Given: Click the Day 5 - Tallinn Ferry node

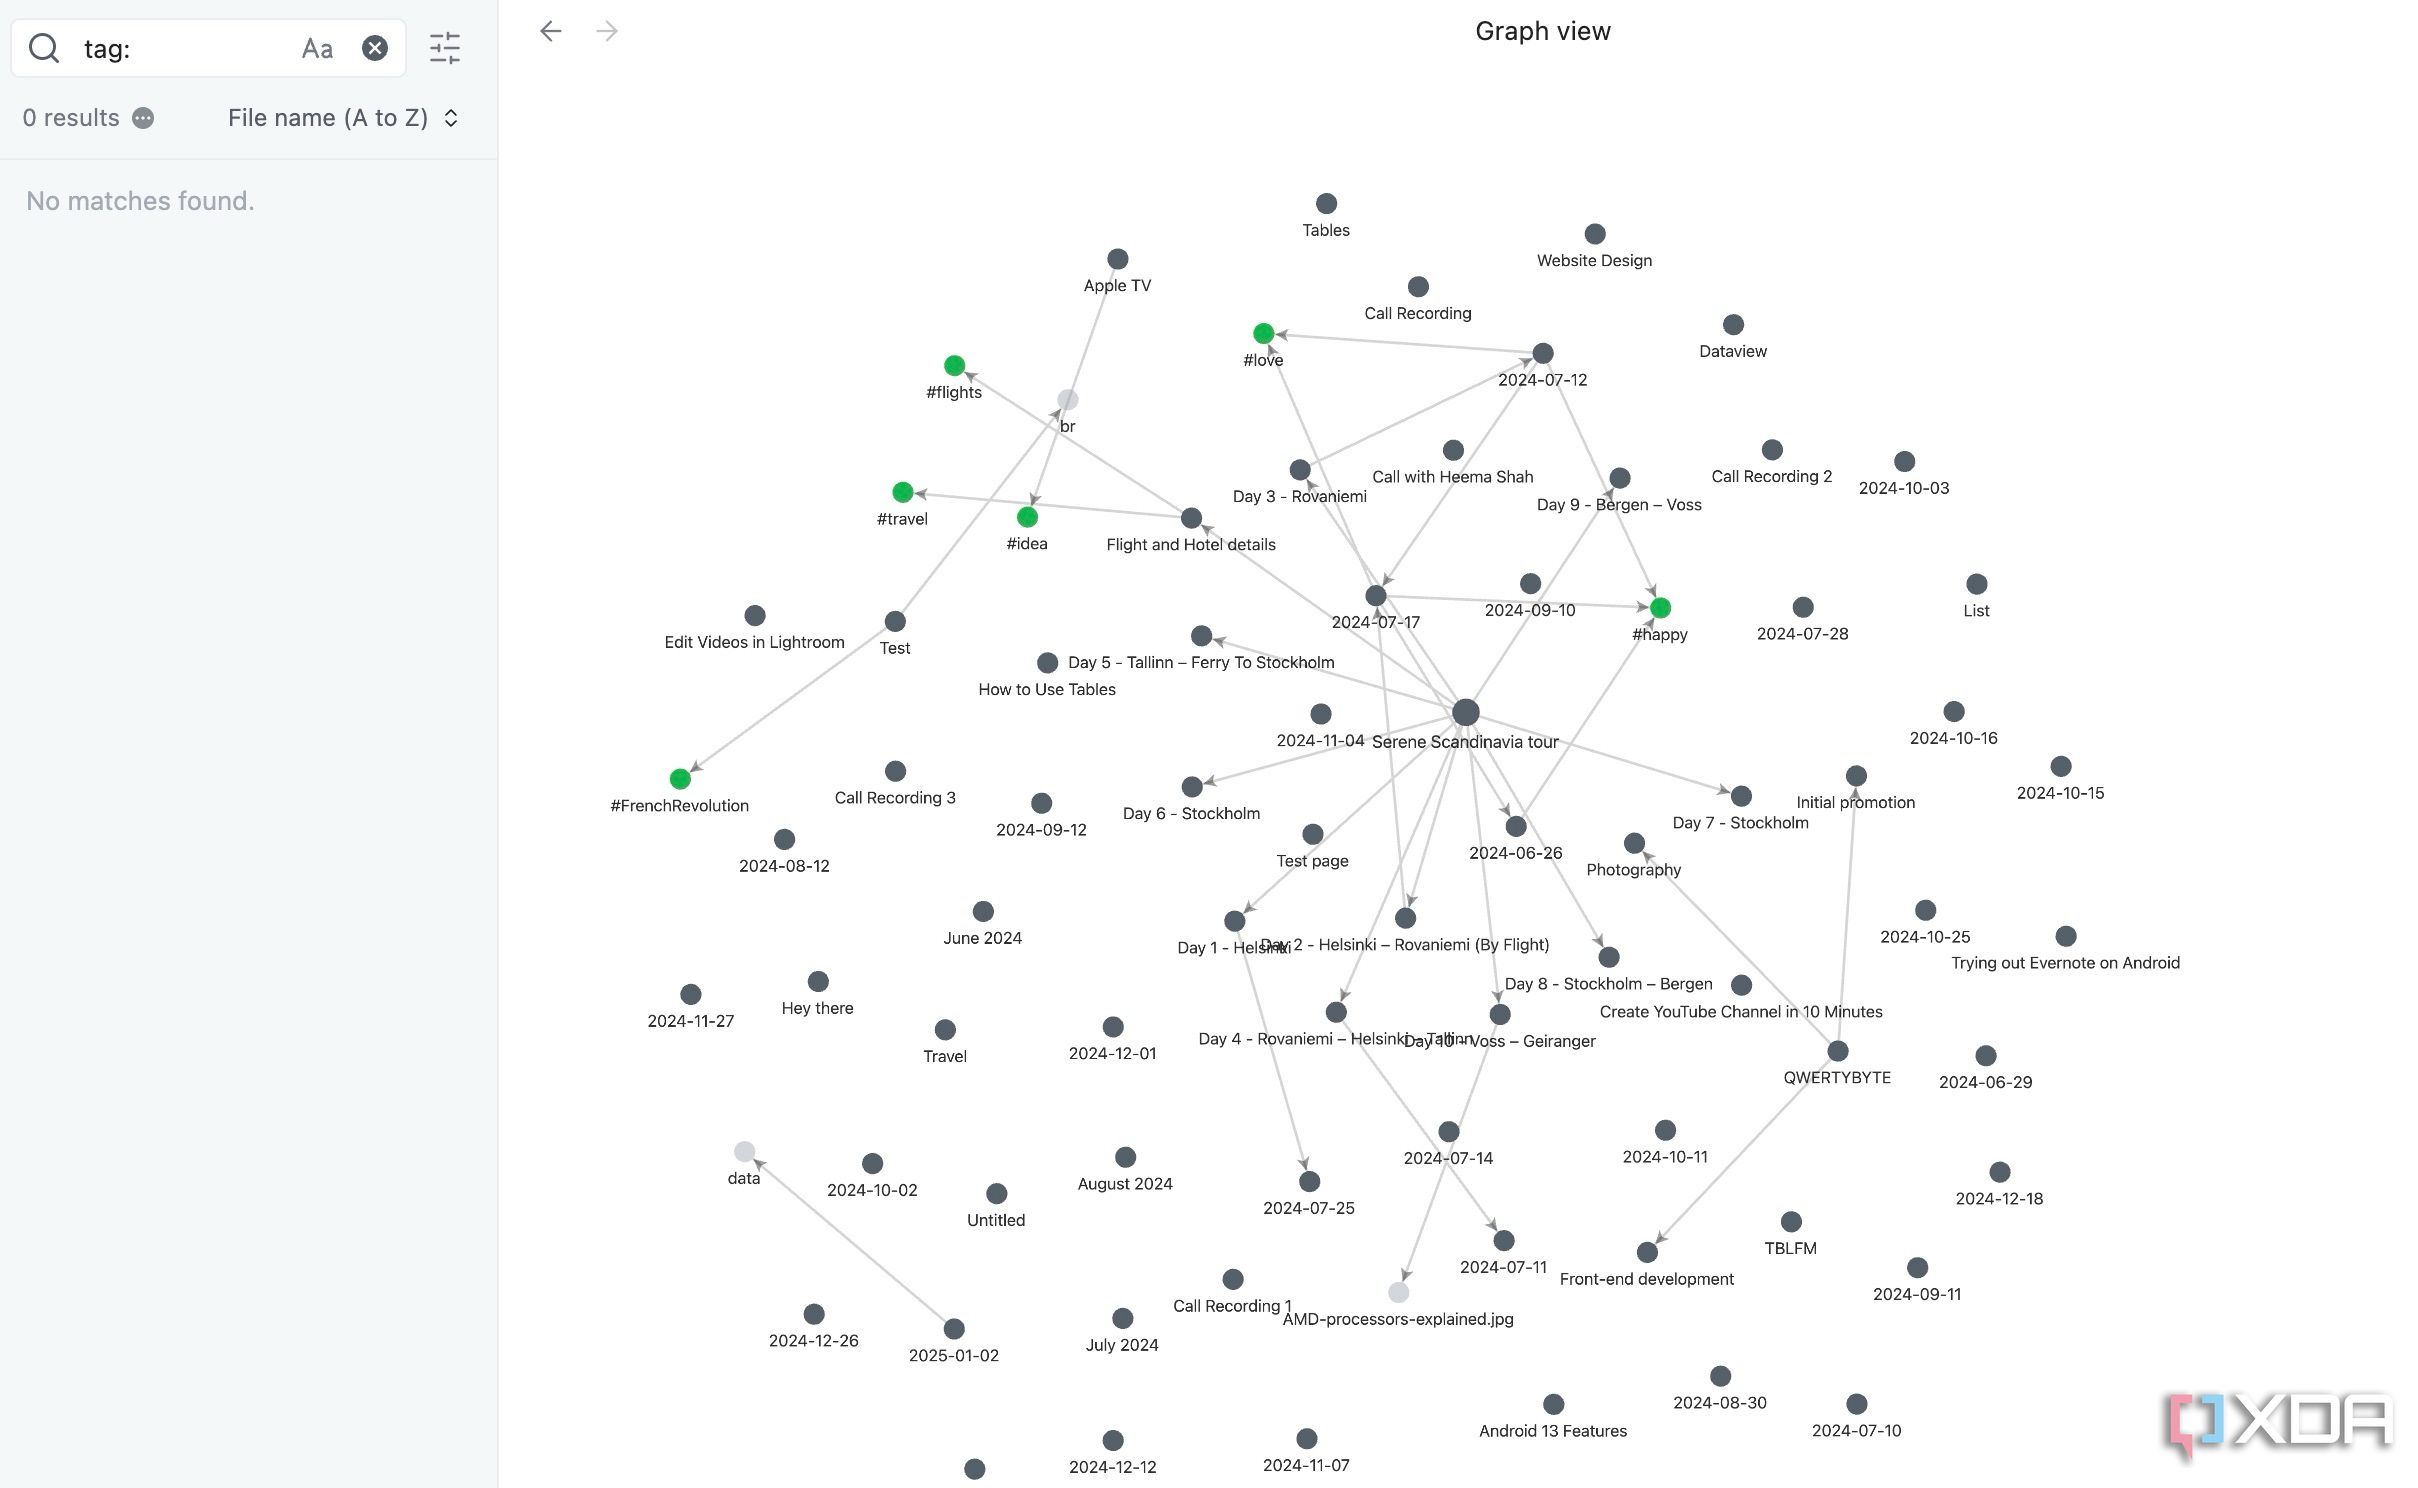Looking at the screenshot, I should pos(1201,636).
